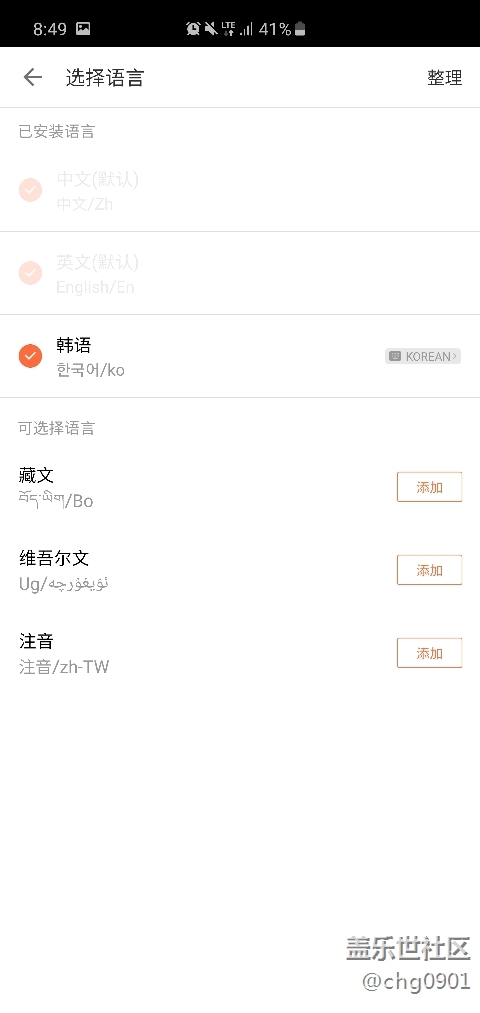Tap the picture notification icon in status bar
This screenshot has width=480, height=1013.
click(x=83, y=28)
